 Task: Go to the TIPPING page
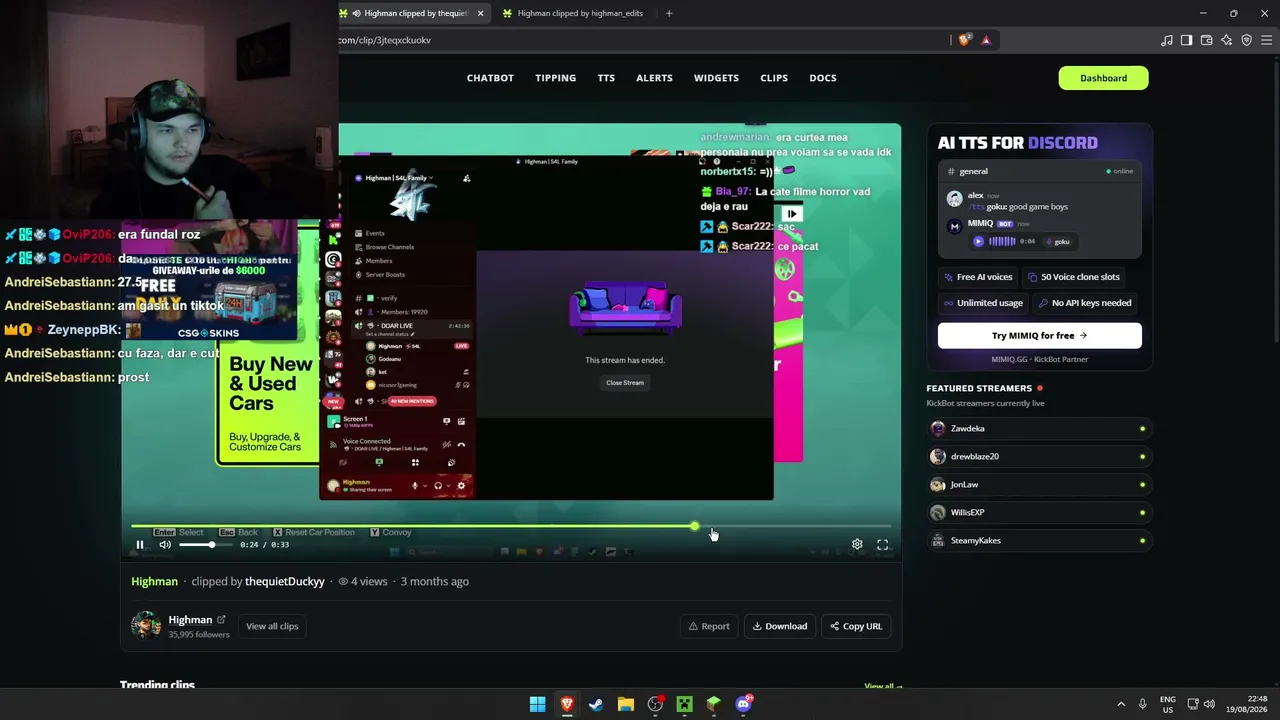click(x=555, y=78)
